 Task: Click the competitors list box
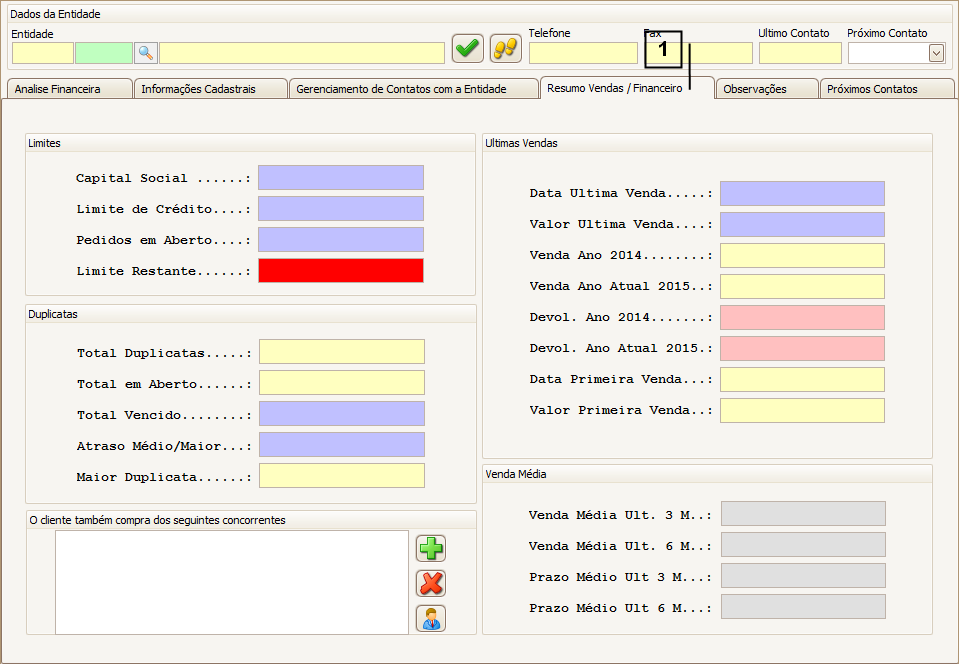[x=231, y=582]
